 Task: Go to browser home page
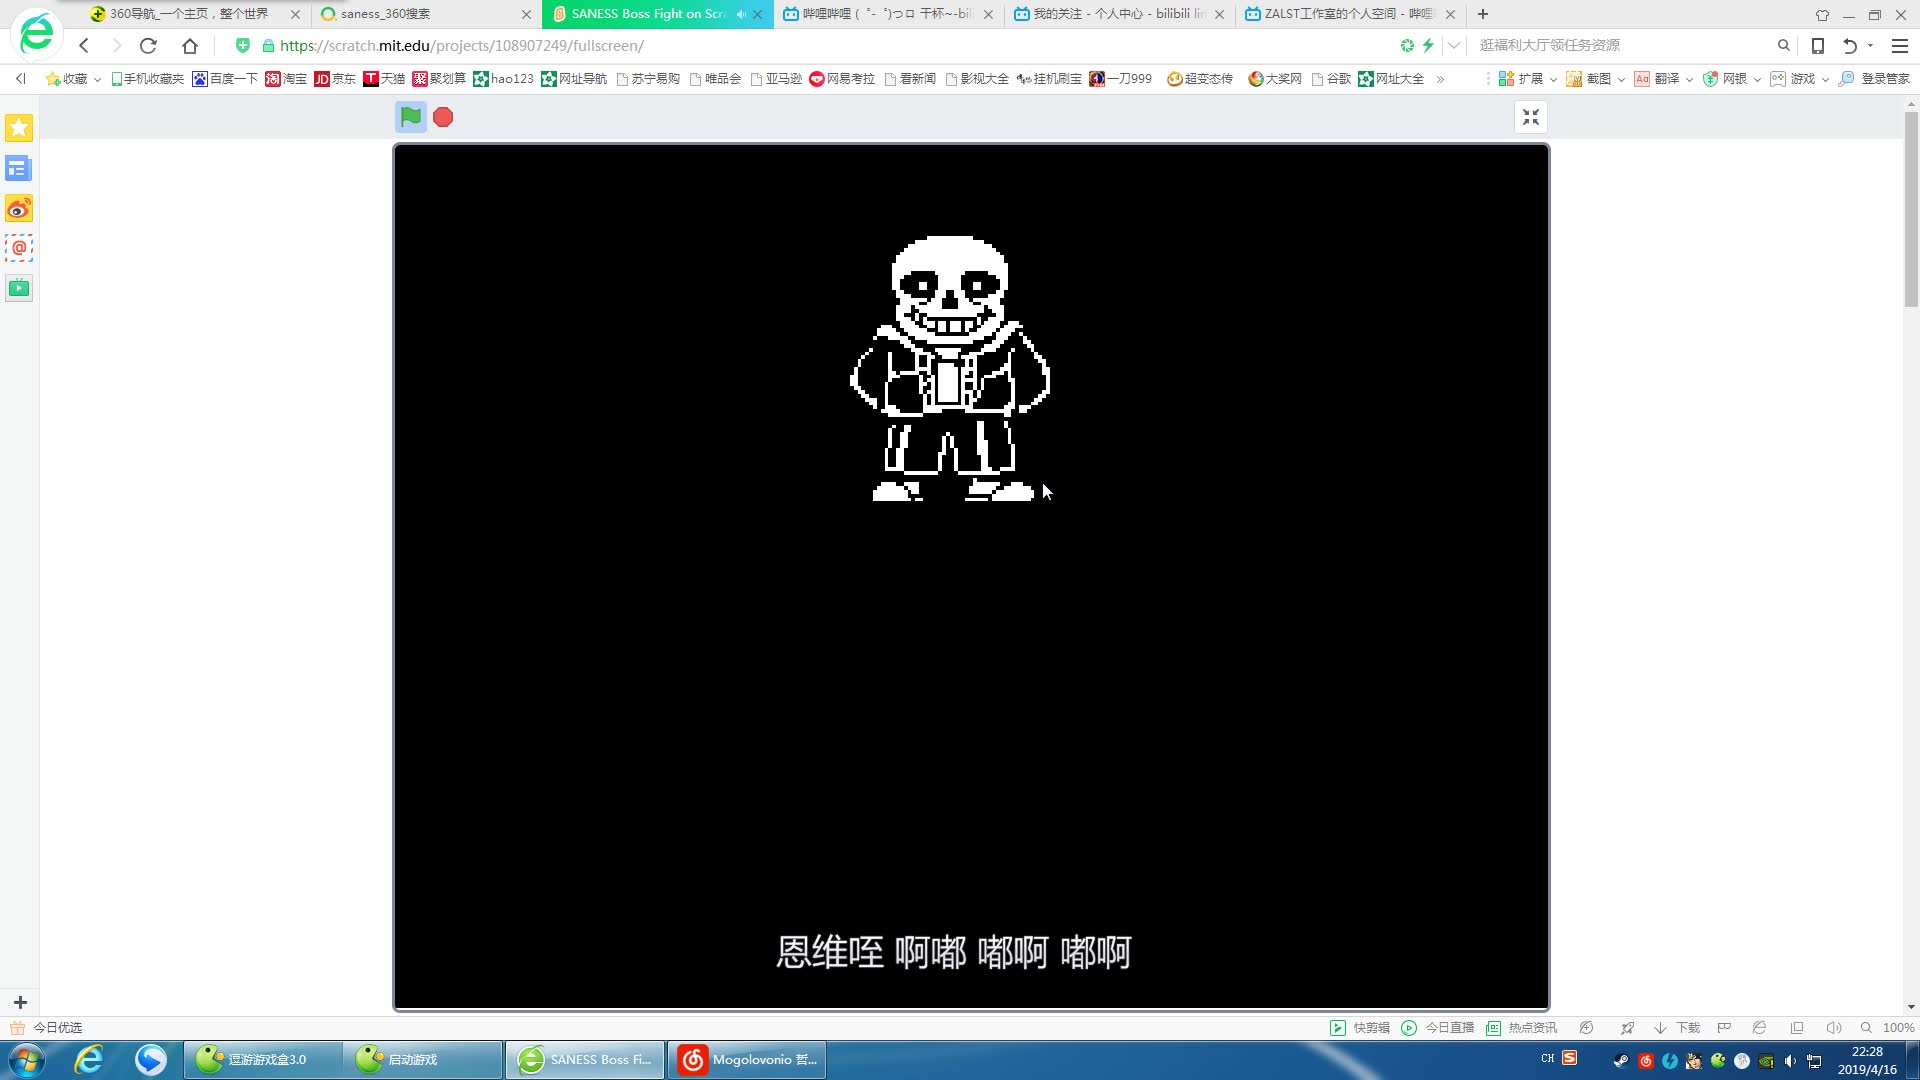pyautogui.click(x=190, y=46)
